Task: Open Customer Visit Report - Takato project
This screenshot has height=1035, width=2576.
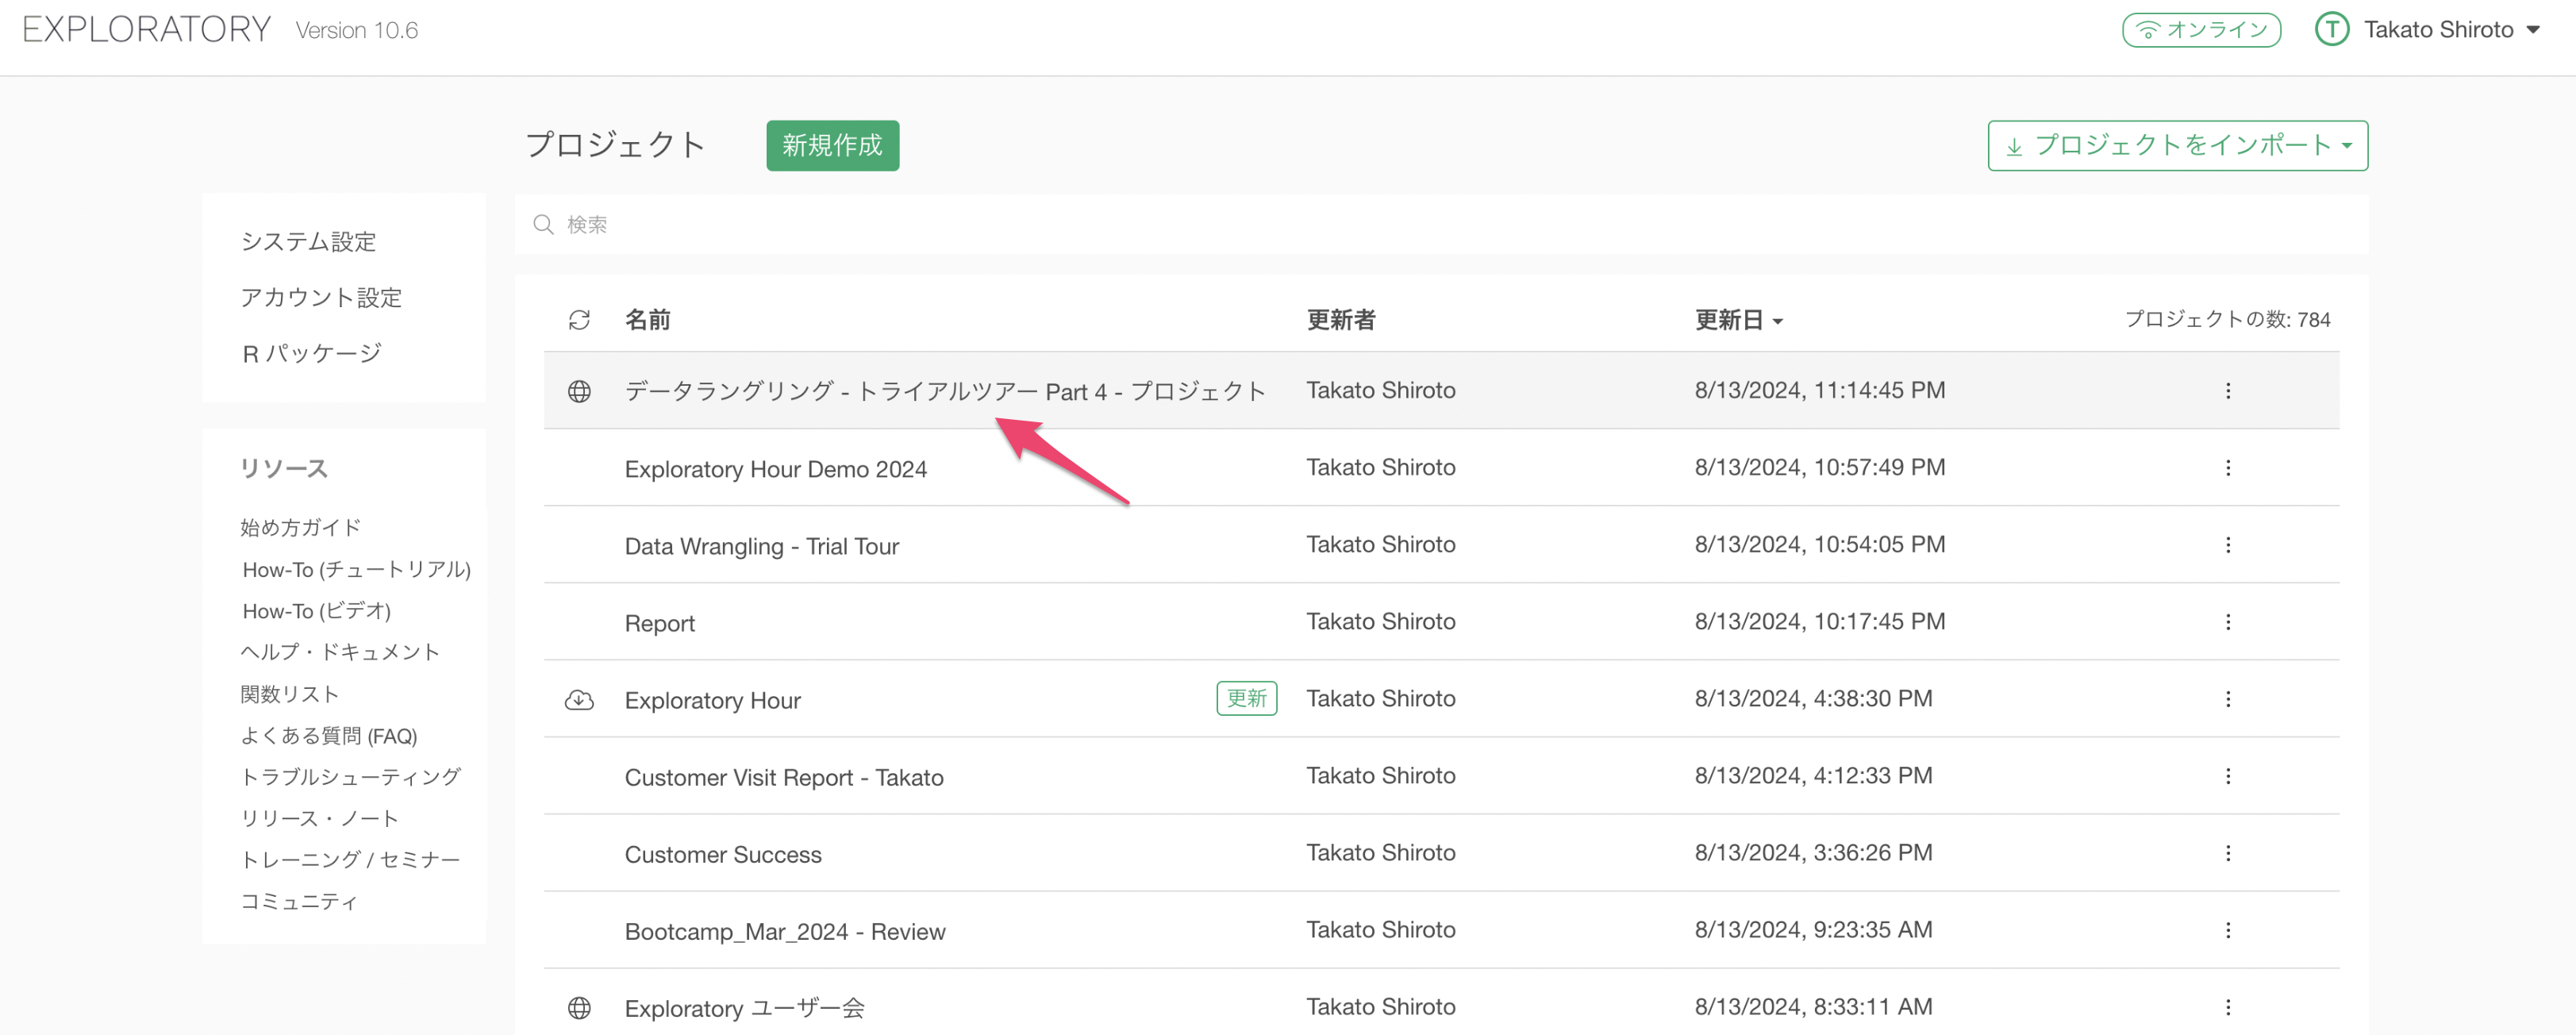Action: [783, 777]
